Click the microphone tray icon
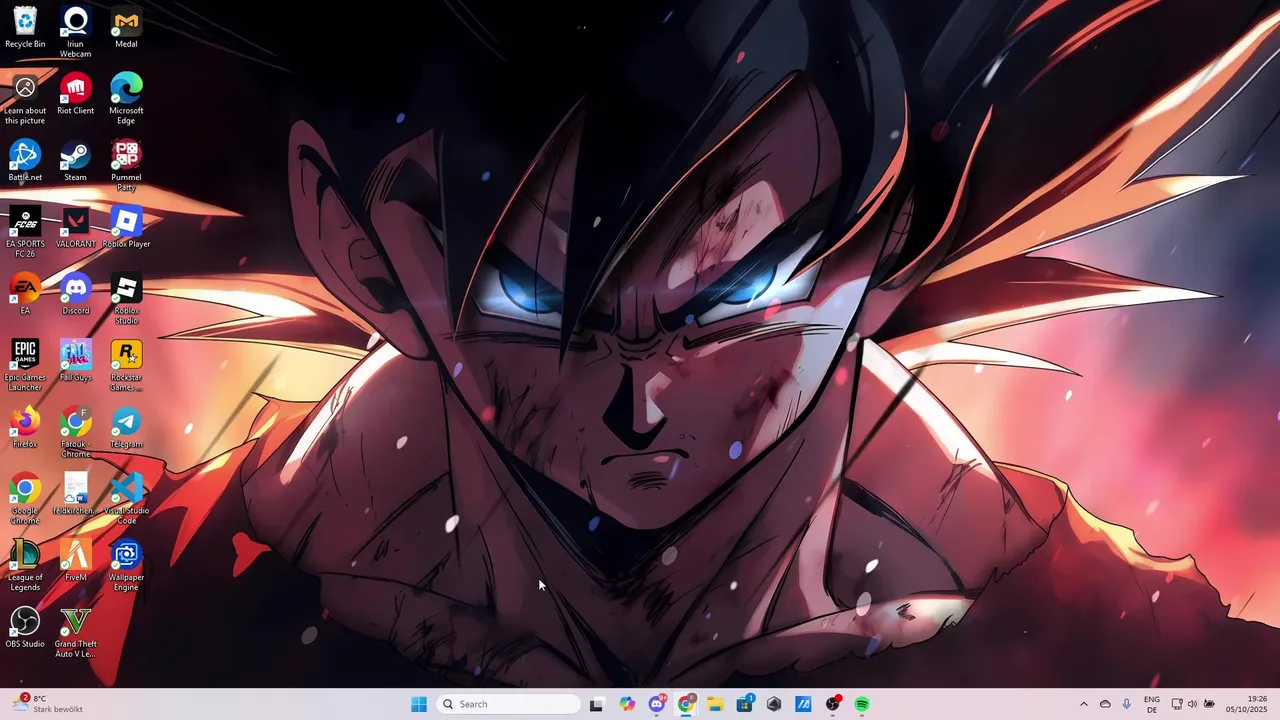The width and height of the screenshot is (1280, 720). click(x=1127, y=704)
